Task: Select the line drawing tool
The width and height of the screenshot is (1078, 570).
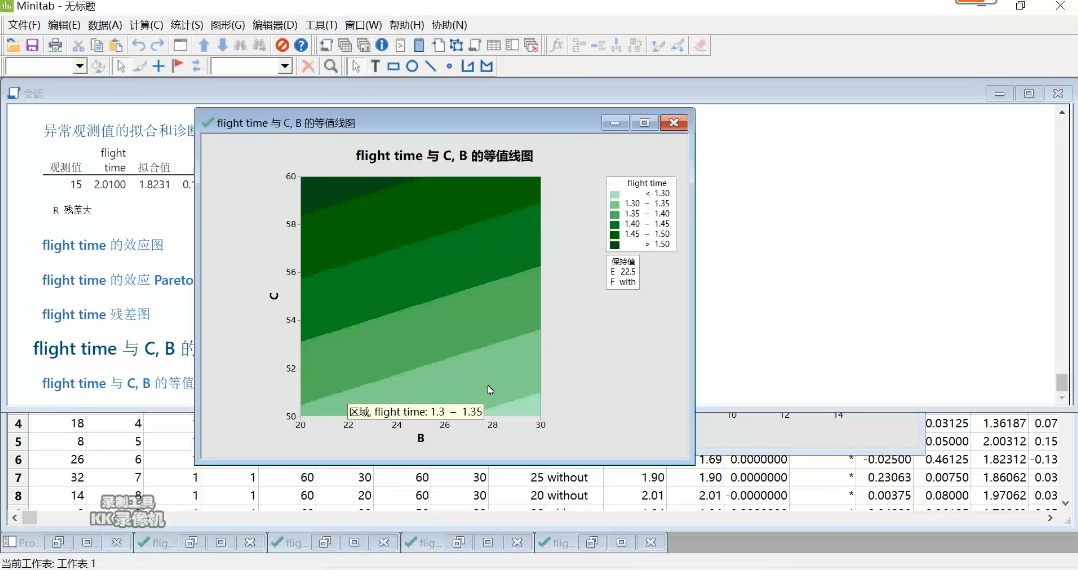Action: (x=430, y=66)
